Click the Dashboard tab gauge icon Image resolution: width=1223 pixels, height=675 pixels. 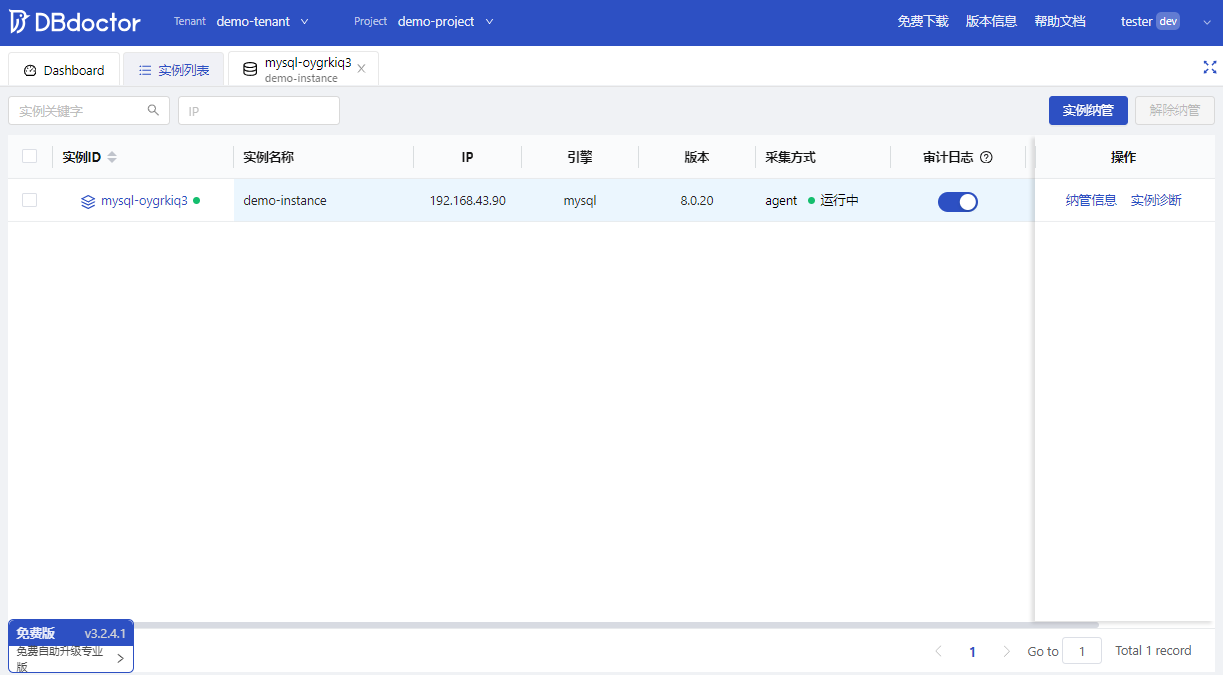(x=30, y=70)
